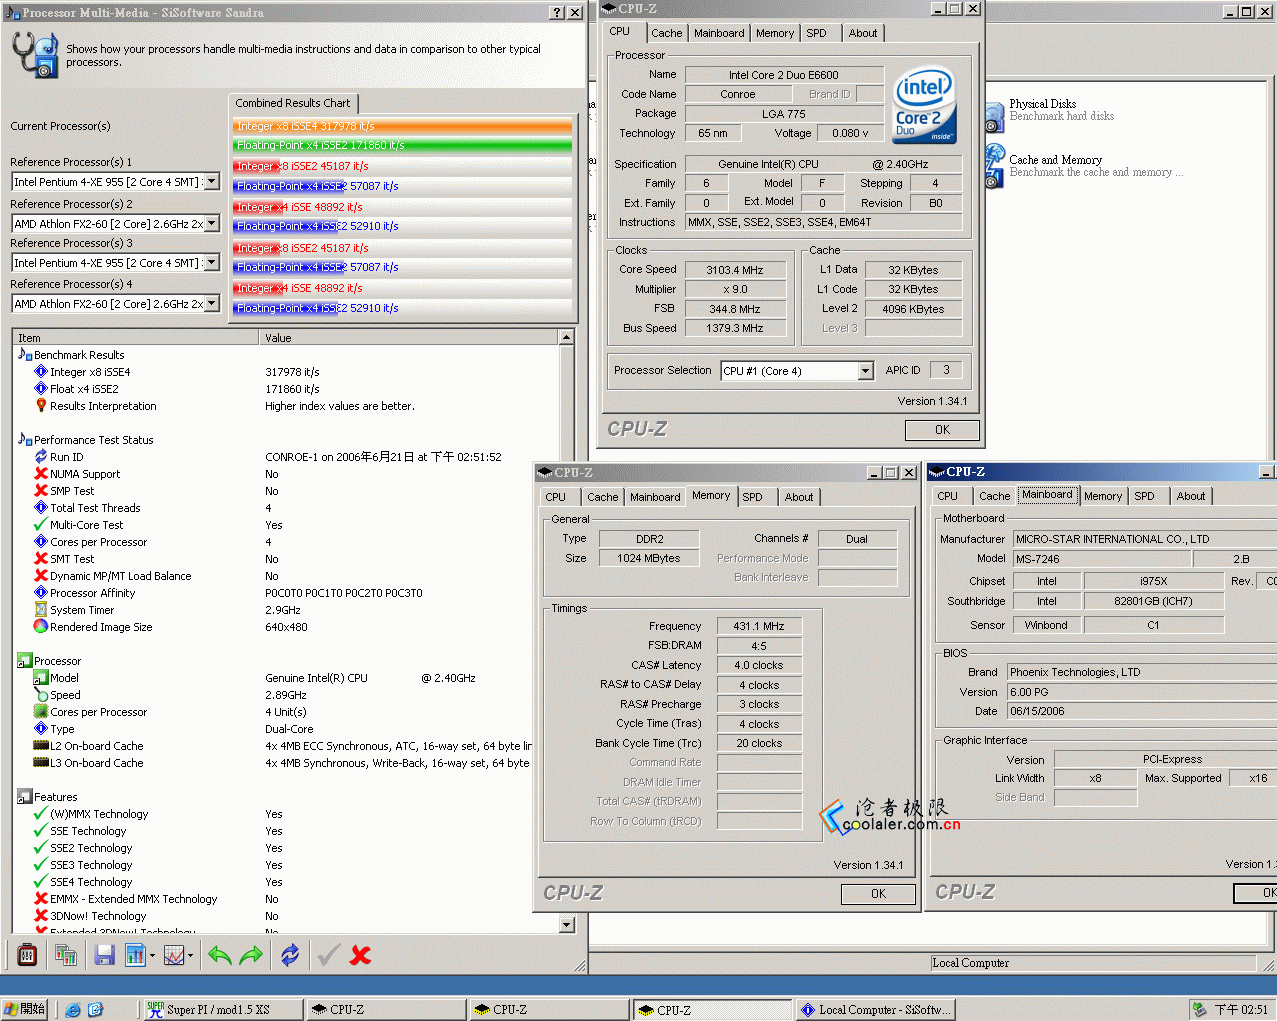Open Cache tab in CPU-Z processor window
This screenshot has width=1277, height=1021.
tap(667, 33)
